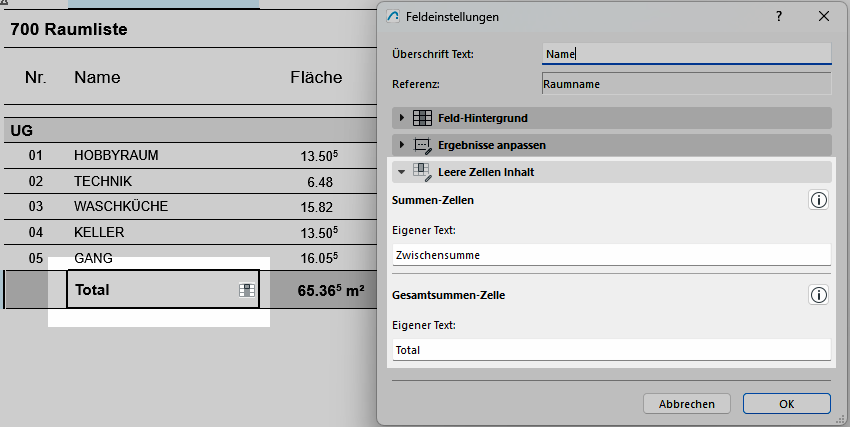850x427 pixels.
Task: Click the Leere Zellen Inhalt panel icon
Action: (x=422, y=172)
